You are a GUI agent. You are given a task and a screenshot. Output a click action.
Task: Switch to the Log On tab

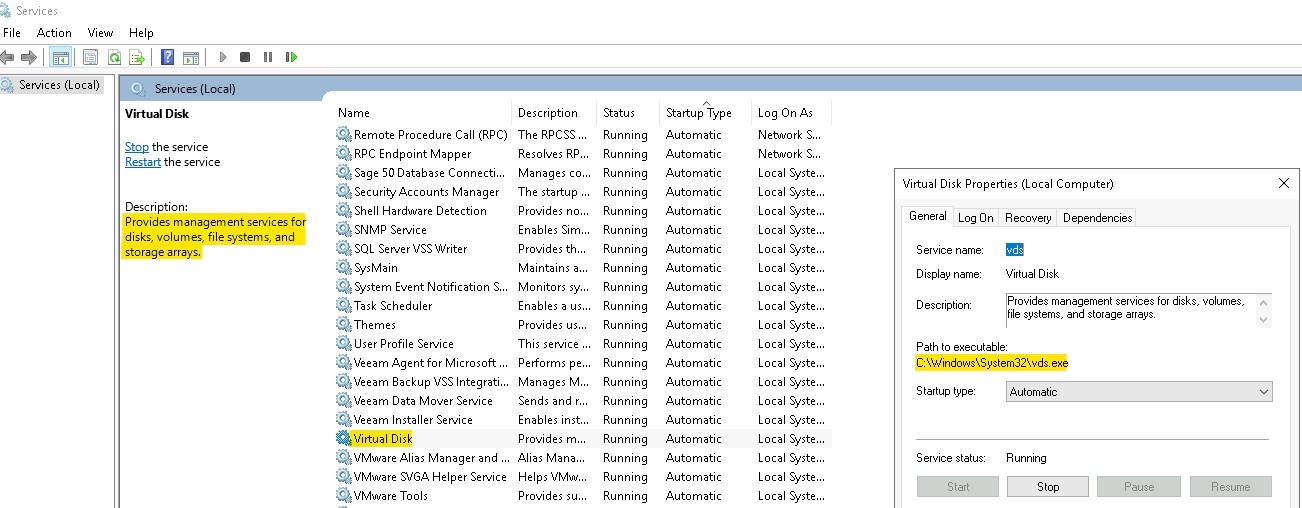(x=975, y=218)
